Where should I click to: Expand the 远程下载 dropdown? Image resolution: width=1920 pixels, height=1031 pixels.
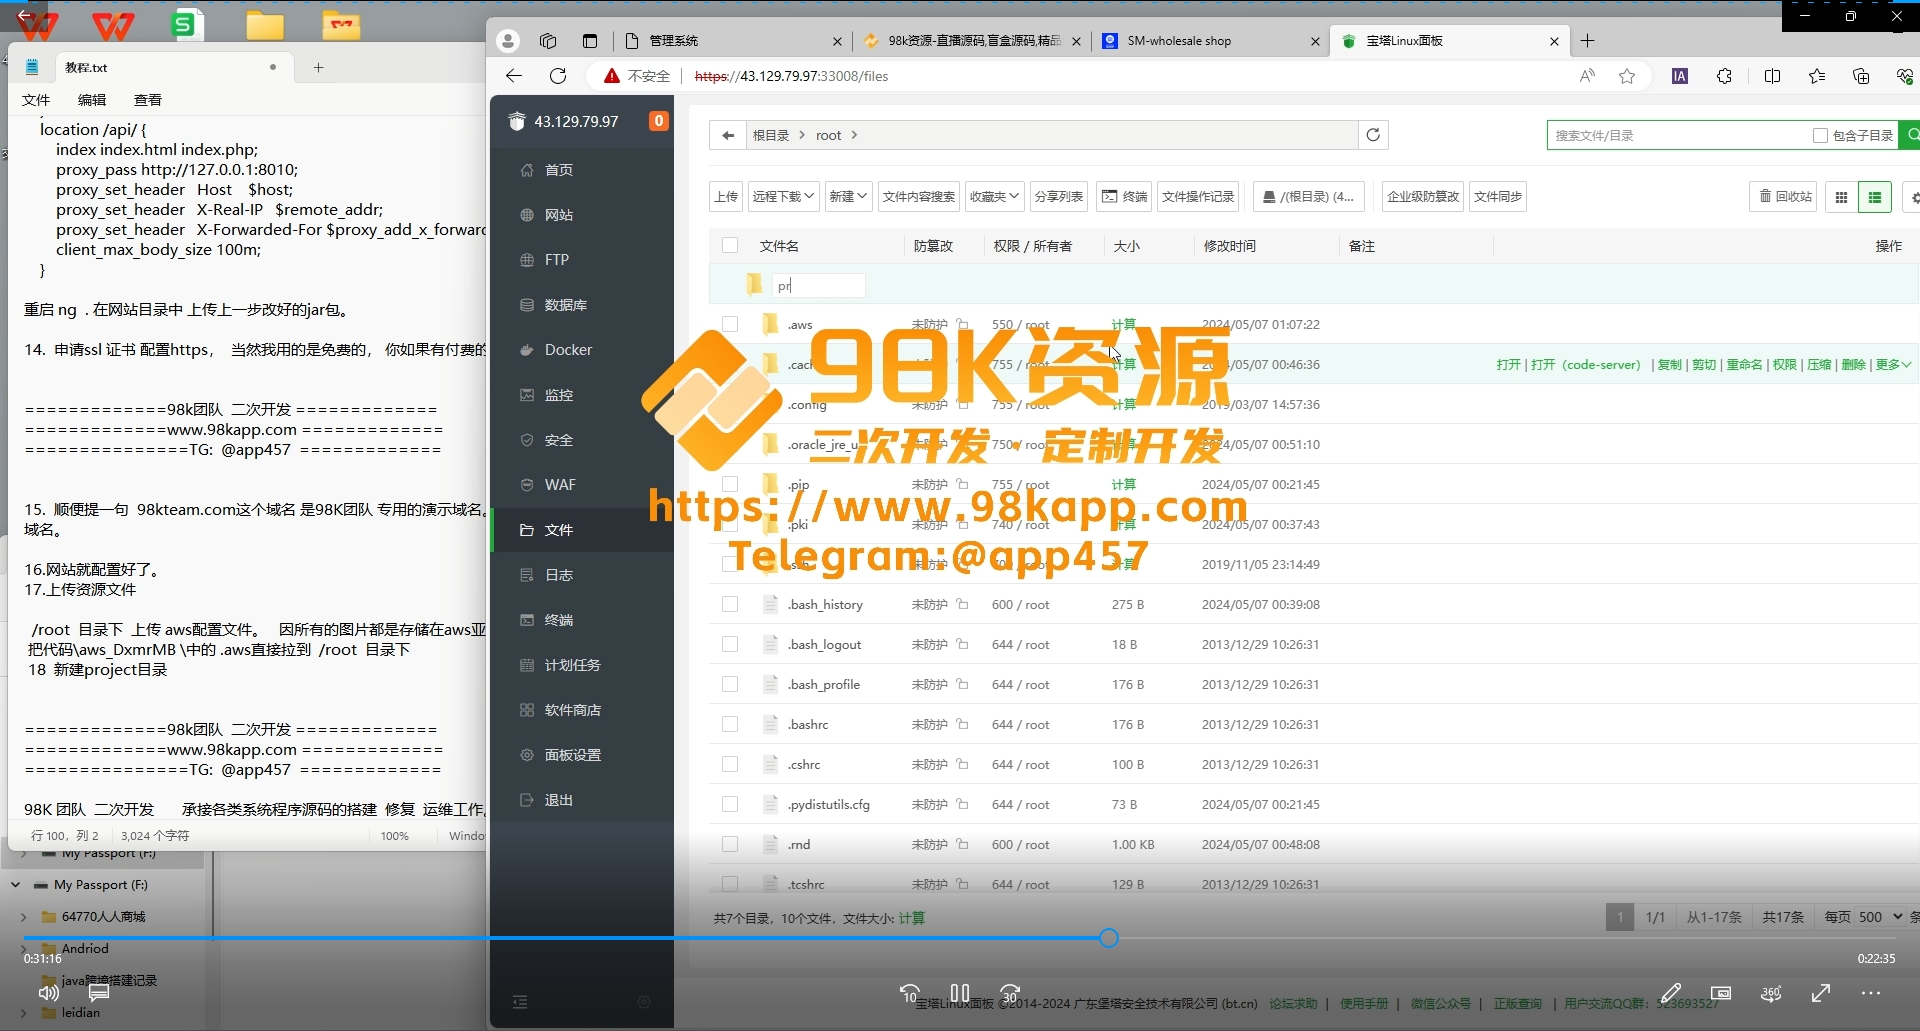(x=784, y=197)
